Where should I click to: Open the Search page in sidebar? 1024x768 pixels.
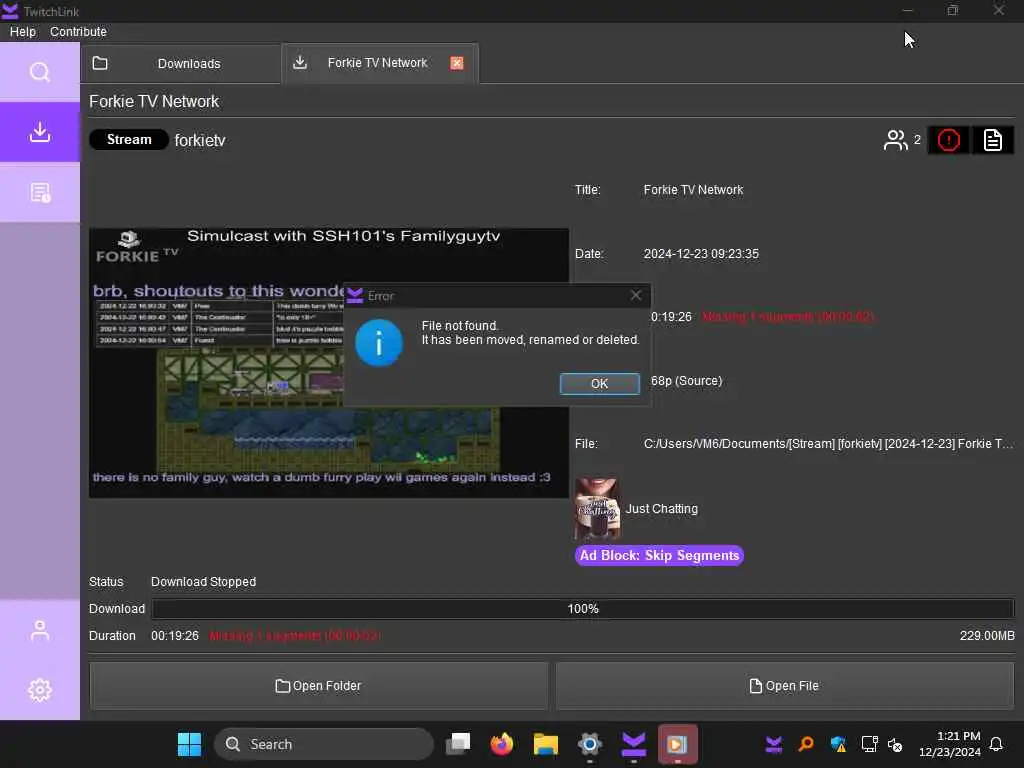point(40,72)
